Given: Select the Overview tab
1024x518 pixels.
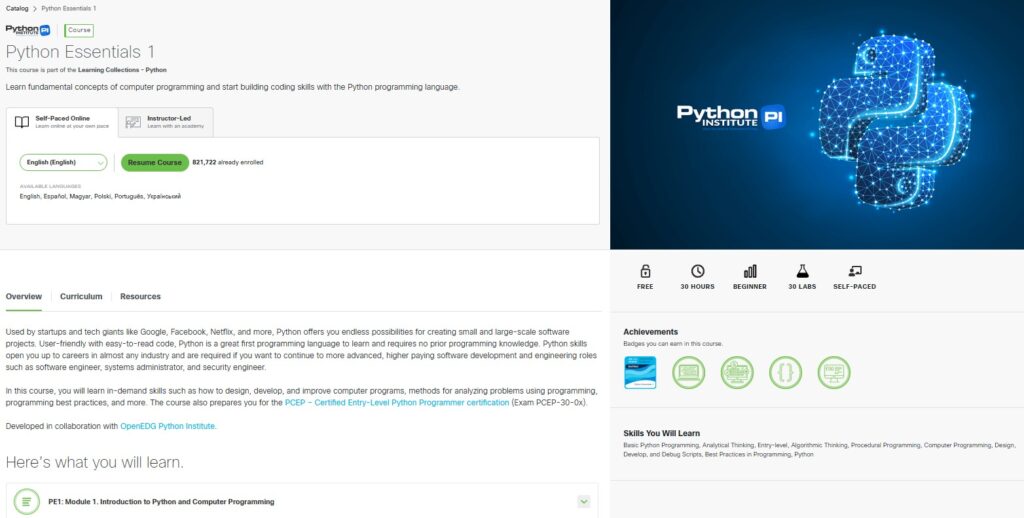Looking at the screenshot, I should 24,297.
